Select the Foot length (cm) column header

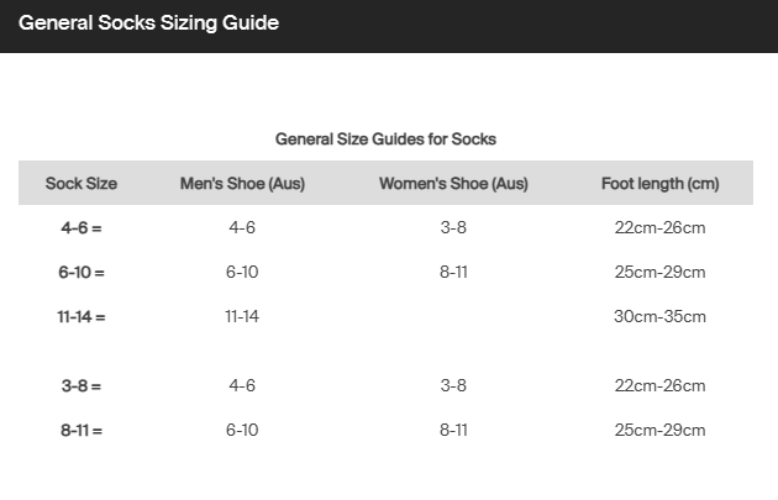pyautogui.click(x=660, y=184)
